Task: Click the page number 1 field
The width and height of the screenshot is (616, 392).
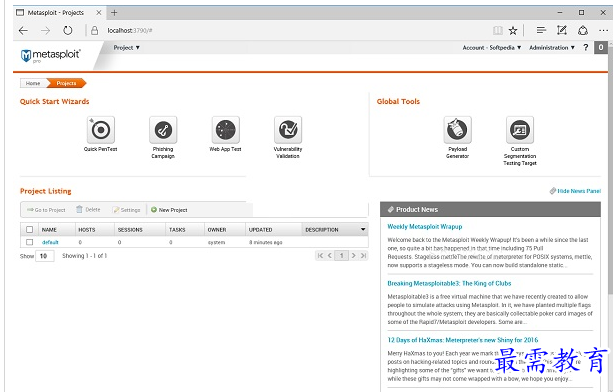Action: pos(342,256)
